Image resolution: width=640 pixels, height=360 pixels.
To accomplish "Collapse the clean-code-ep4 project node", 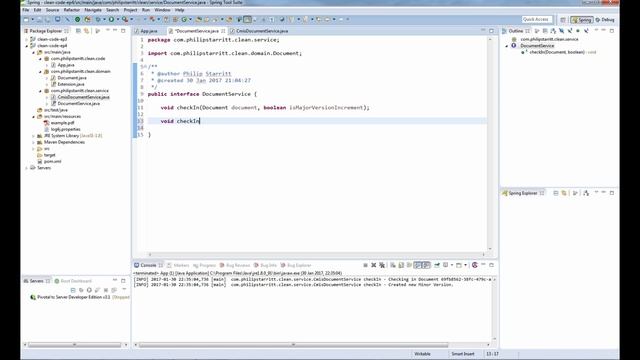I will pos(27,46).
